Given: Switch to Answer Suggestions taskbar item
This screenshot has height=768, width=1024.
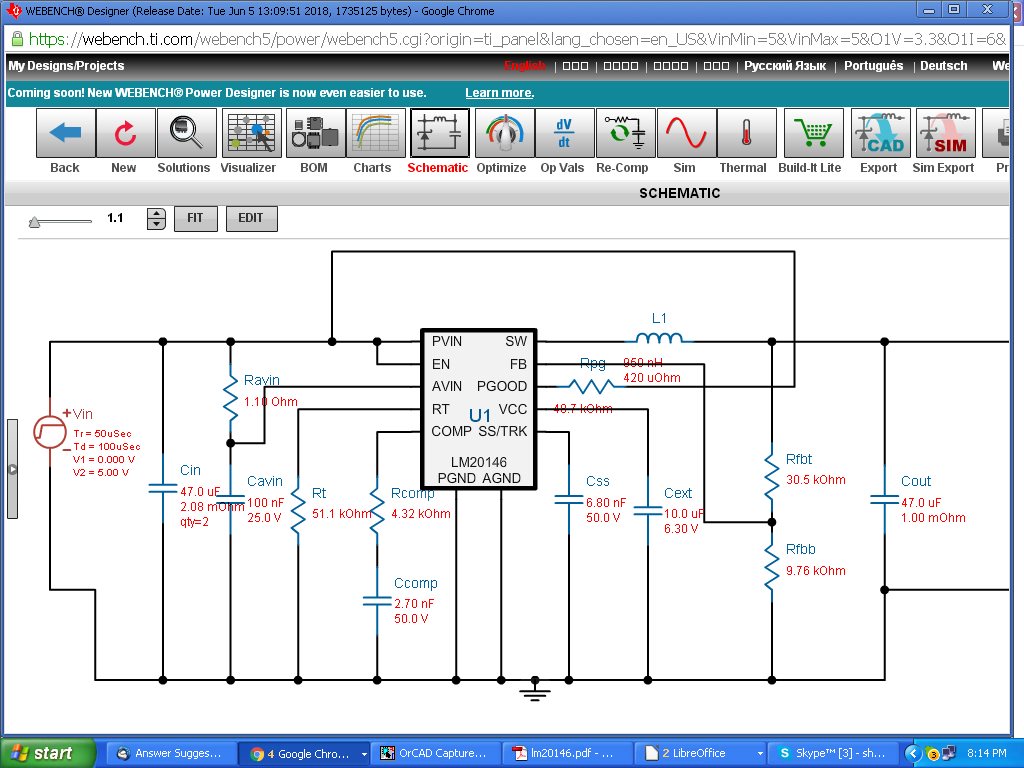Looking at the screenshot, I should [171, 753].
